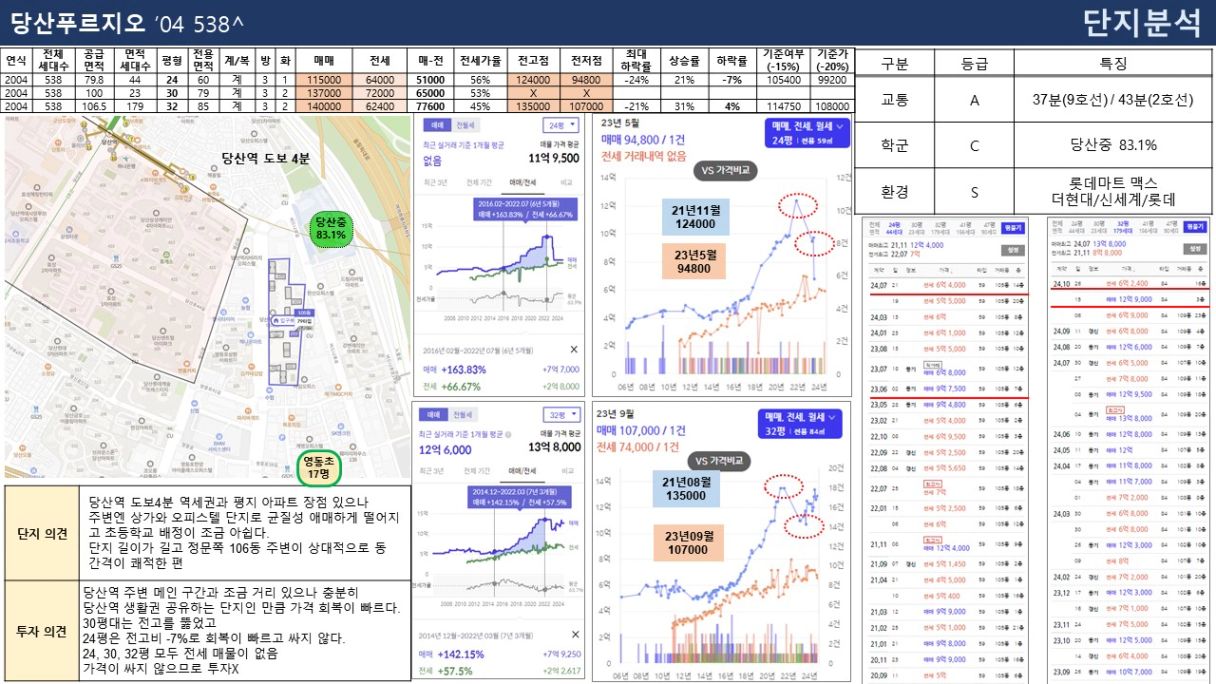Image resolution: width=1216 pixels, height=684 pixels.
Task: Click the 학군 grade C cell
Action: (x=974, y=145)
